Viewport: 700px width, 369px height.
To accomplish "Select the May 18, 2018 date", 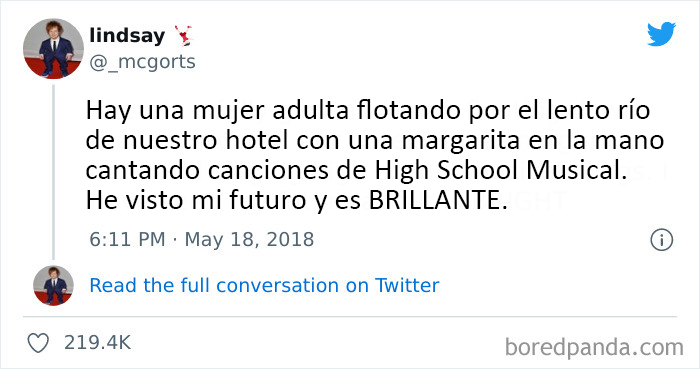I will [x=249, y=240].
